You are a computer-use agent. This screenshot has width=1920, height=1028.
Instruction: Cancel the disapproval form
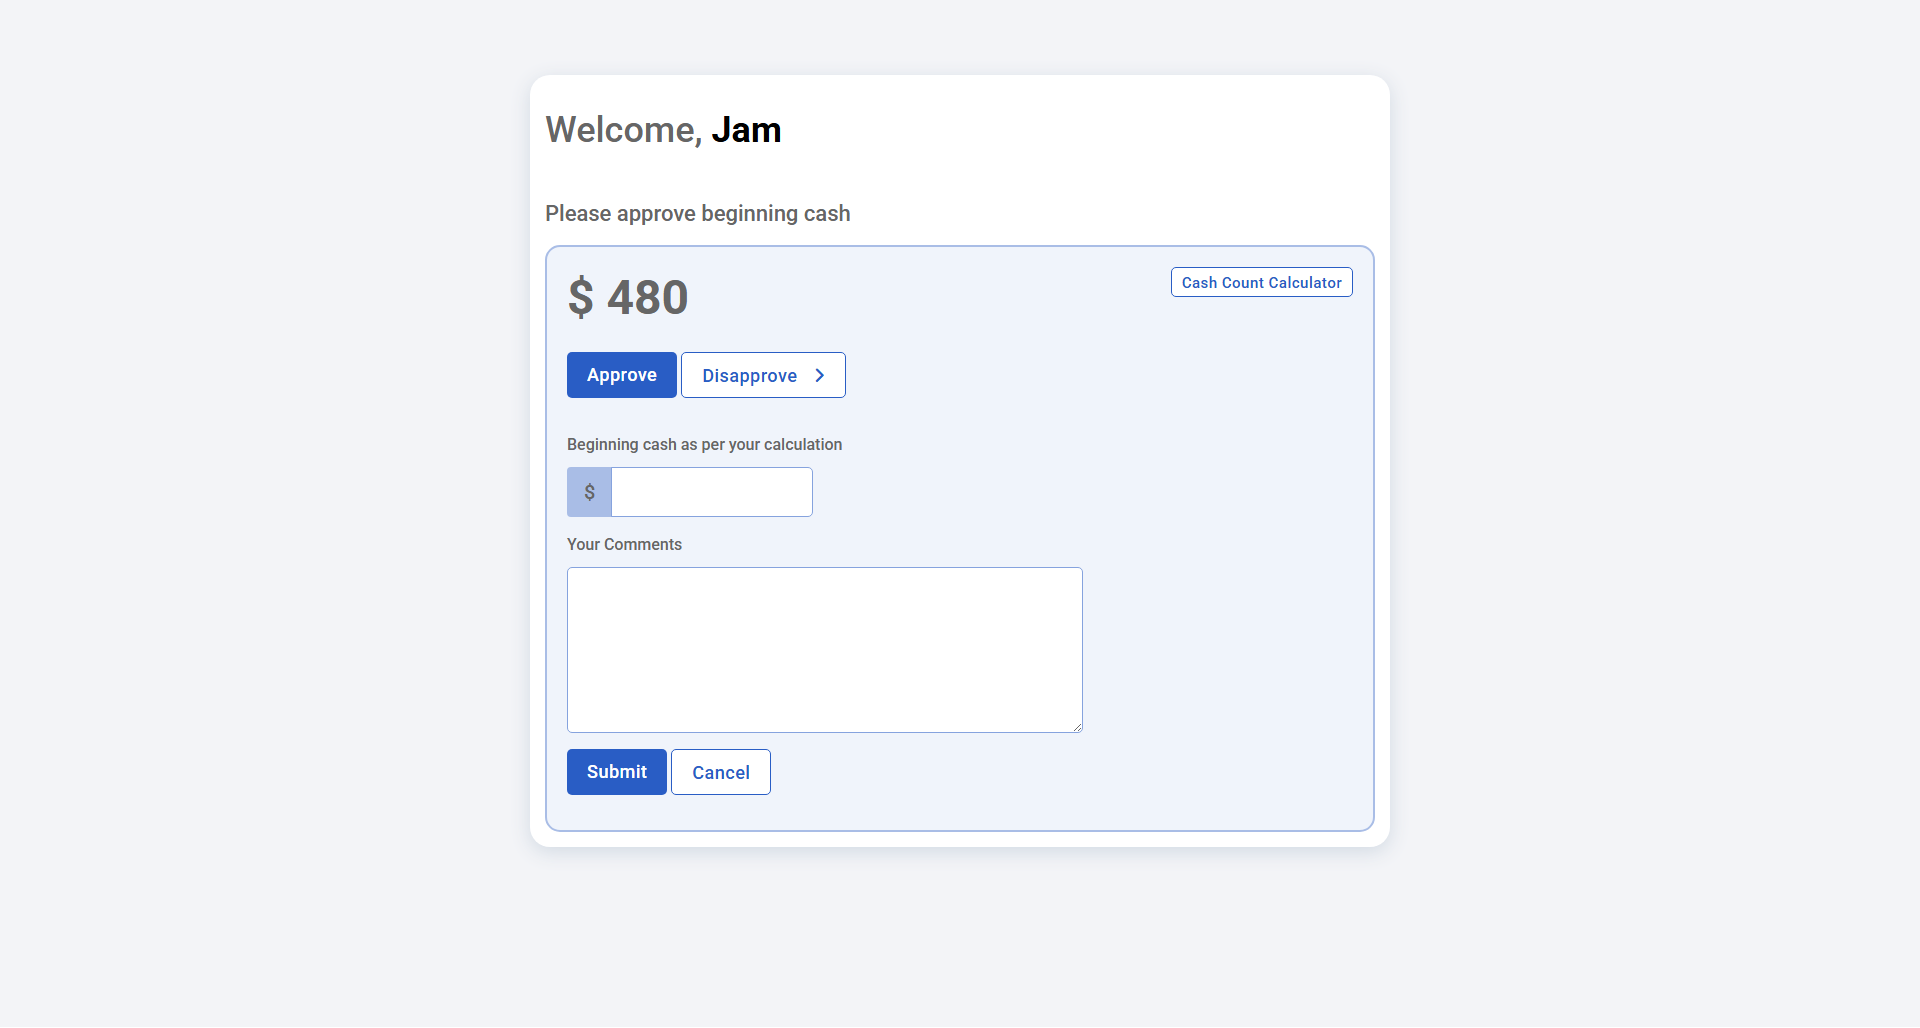point(720,772)
